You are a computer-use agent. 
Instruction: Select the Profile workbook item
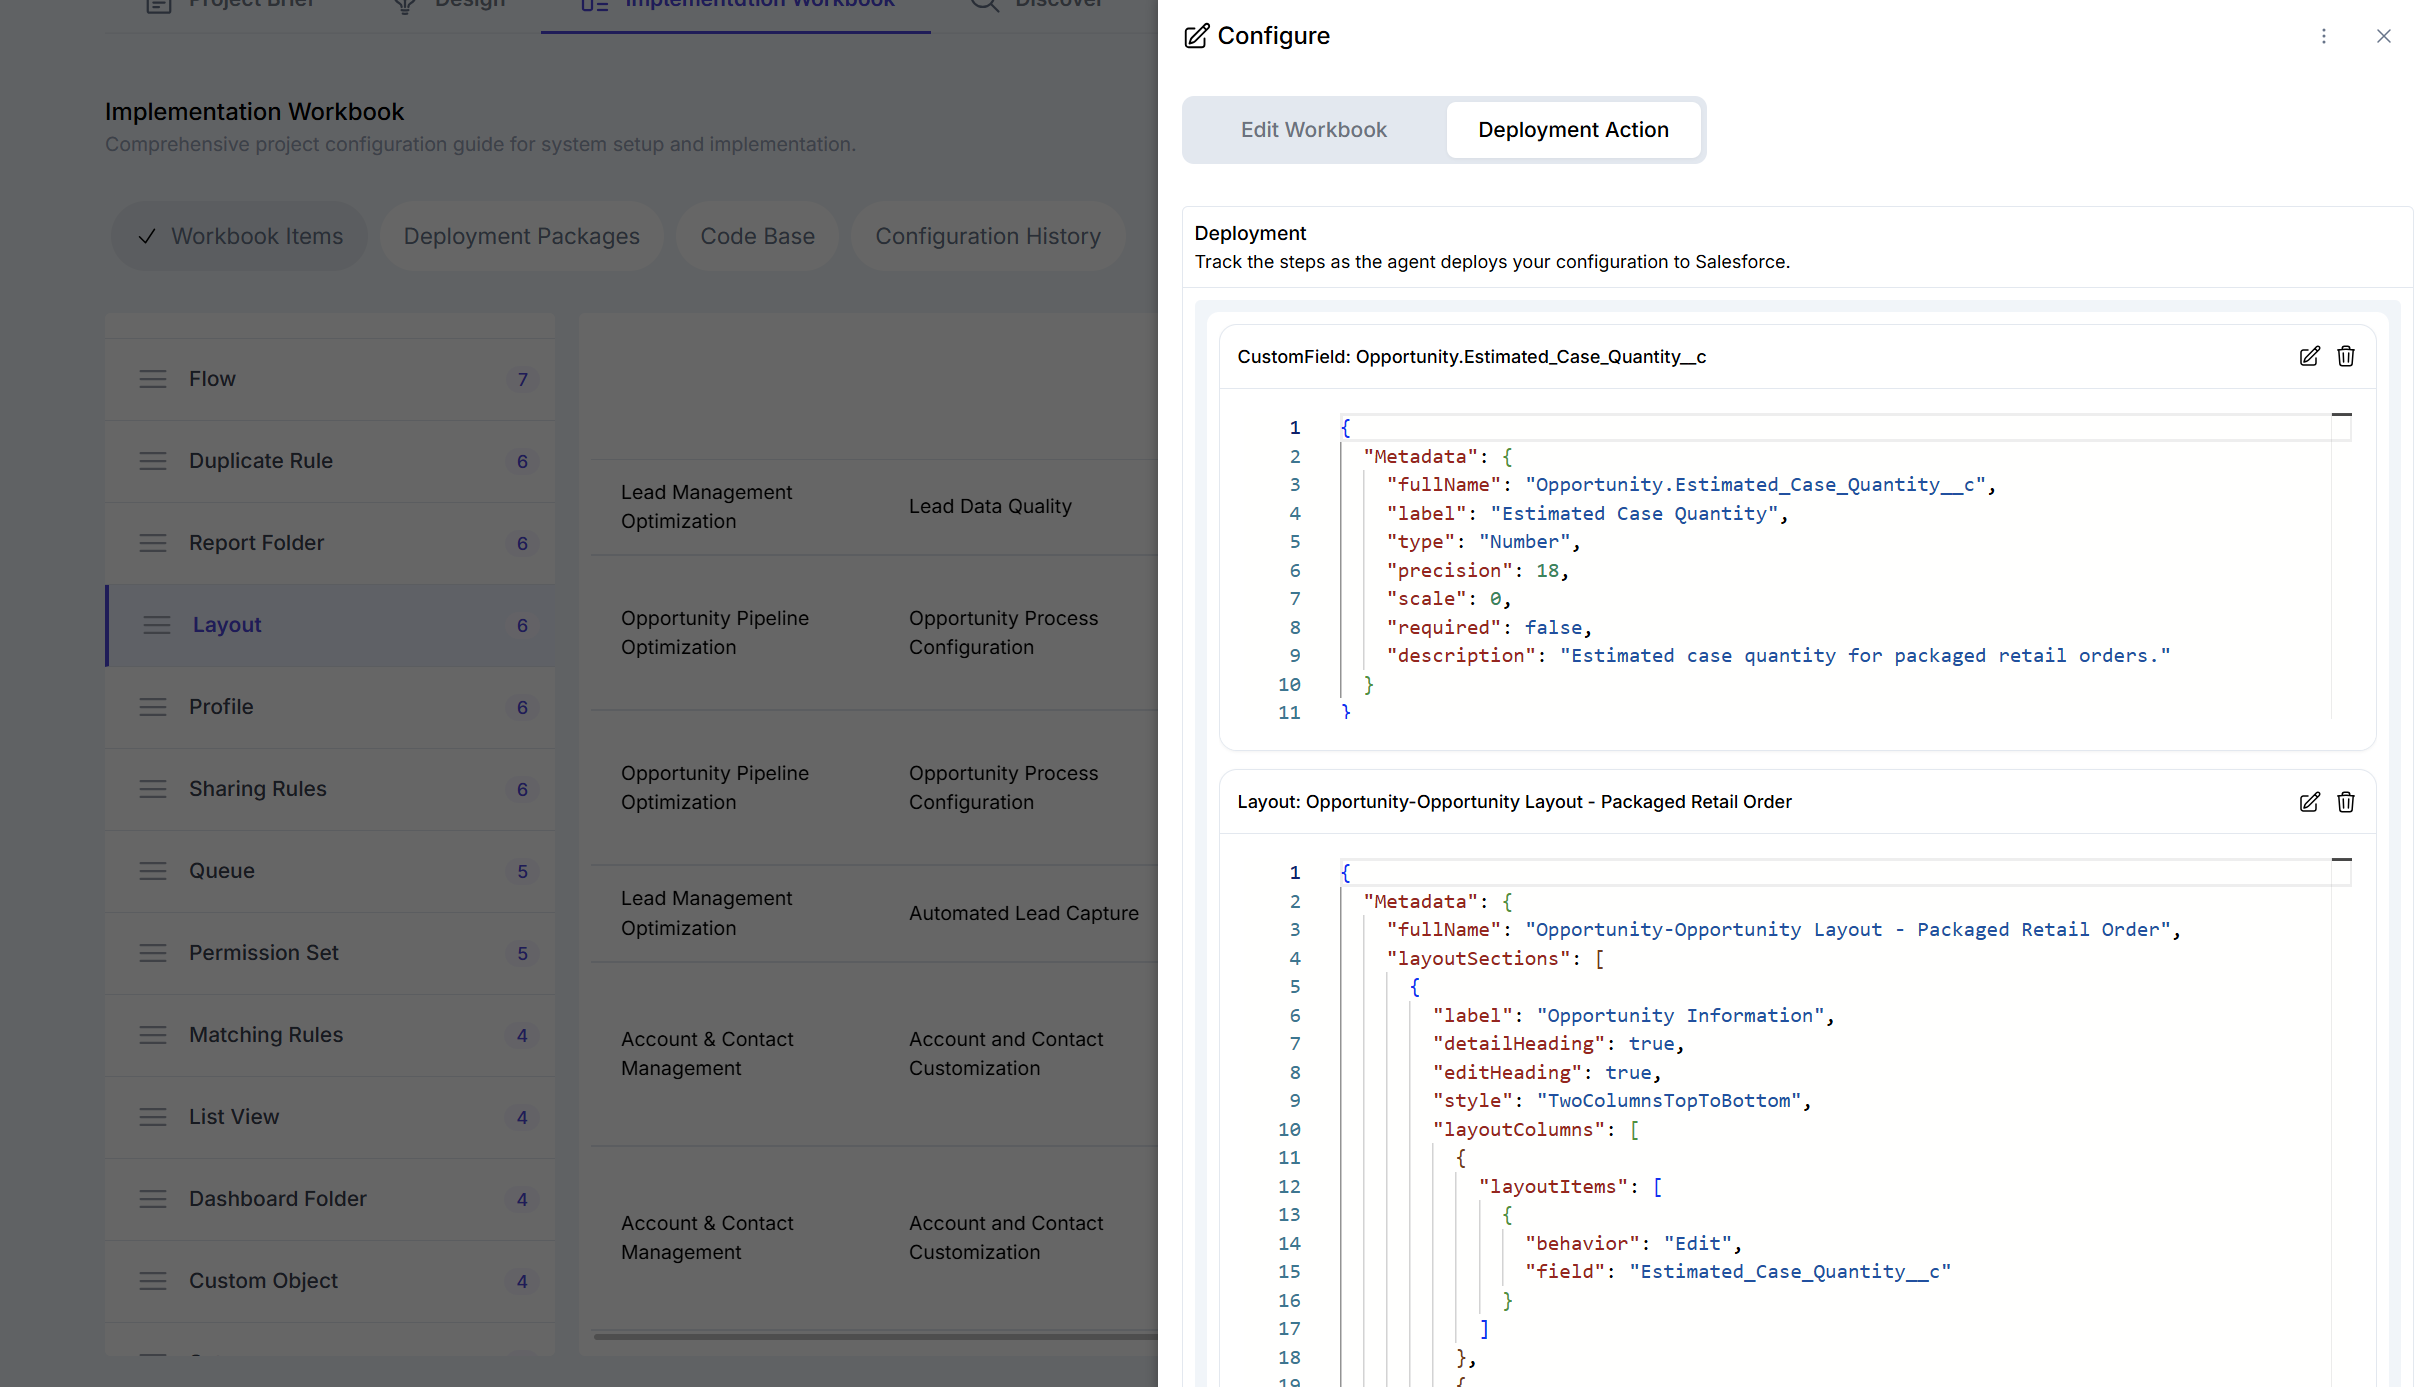[x=330, y=707]
